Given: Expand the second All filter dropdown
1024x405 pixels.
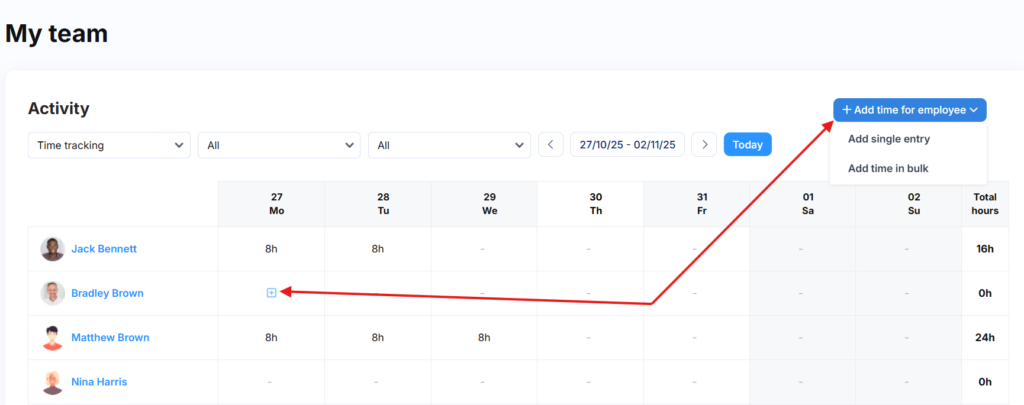Looking at the screenshot, I should (449, 145).
